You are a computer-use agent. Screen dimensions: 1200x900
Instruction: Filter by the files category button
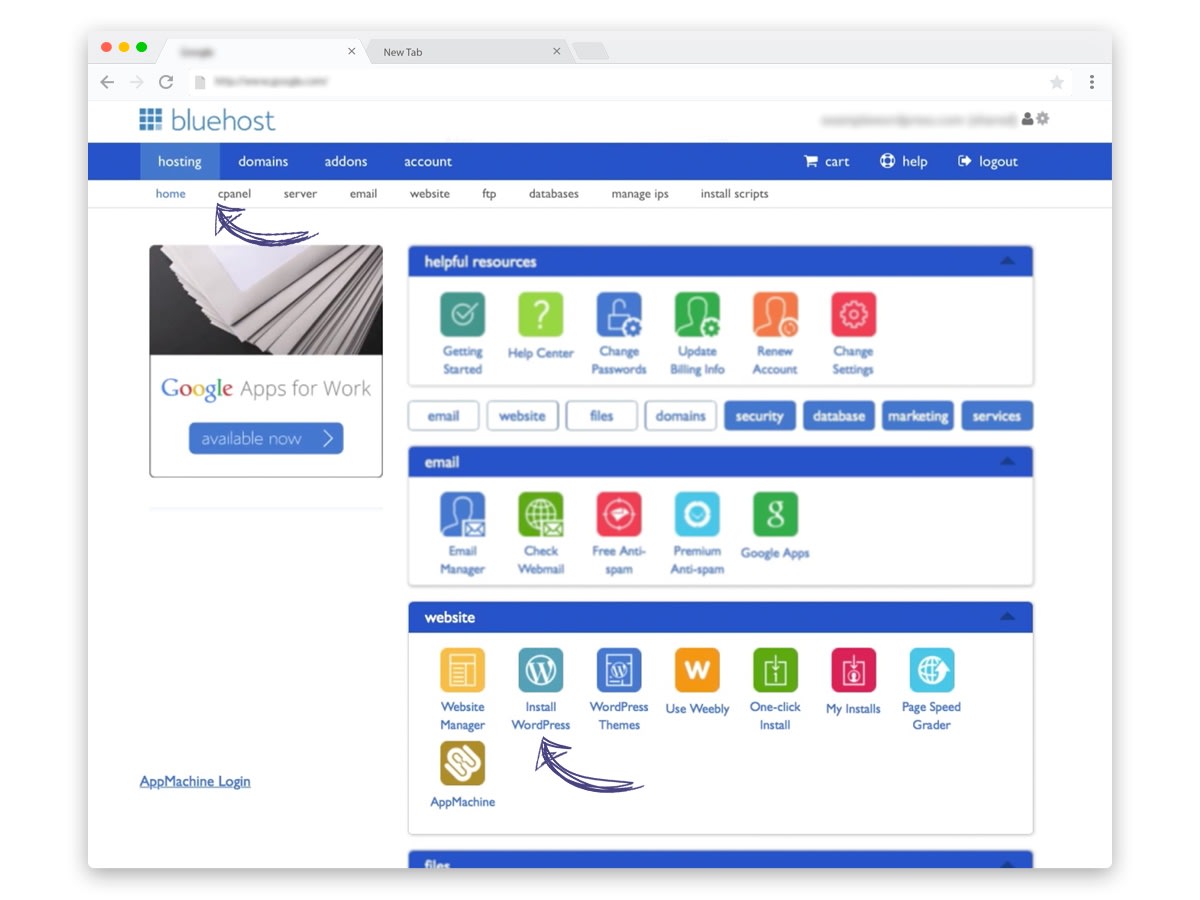pos(601,416)
